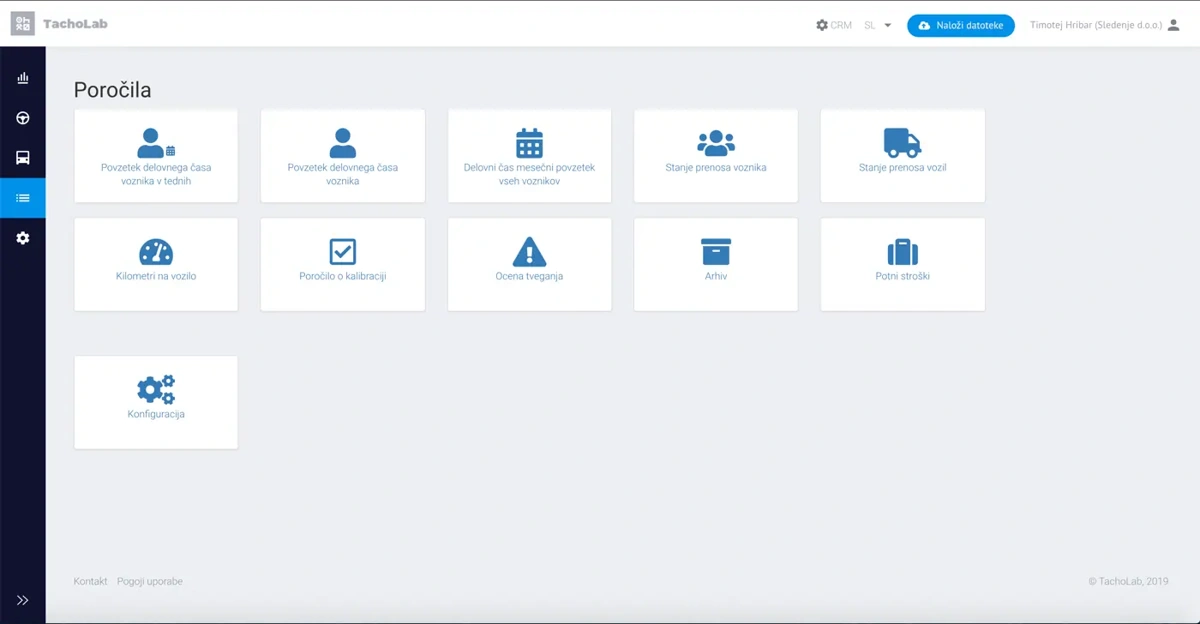Open Stanje prenosa voznika report
The image size is (1200, 624).
(x=716, y=168)
